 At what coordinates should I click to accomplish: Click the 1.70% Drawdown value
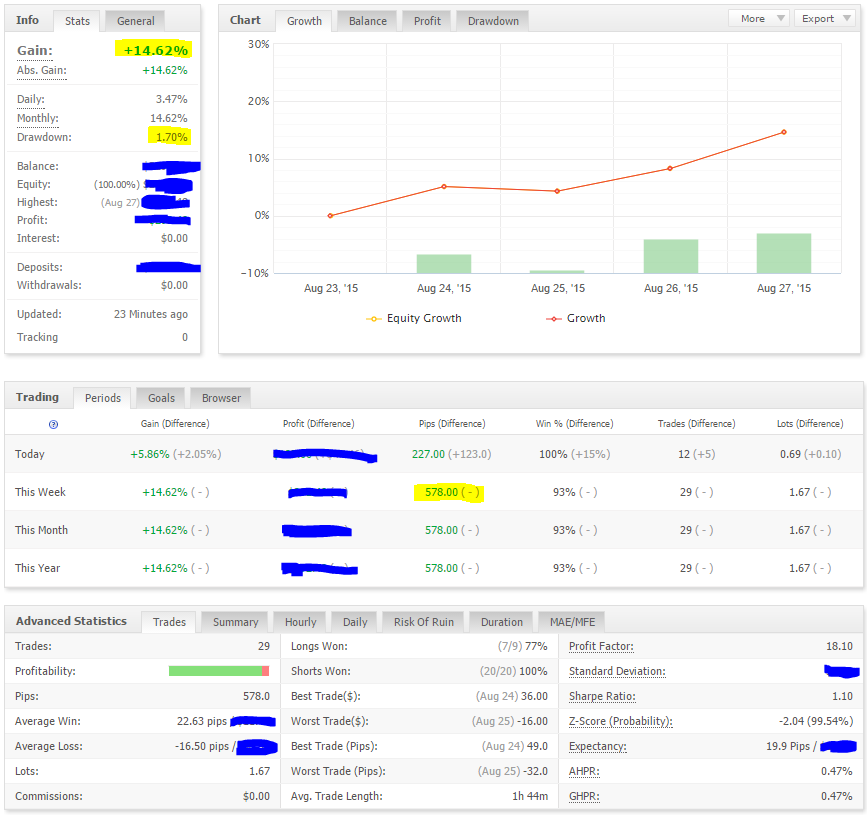171,137
